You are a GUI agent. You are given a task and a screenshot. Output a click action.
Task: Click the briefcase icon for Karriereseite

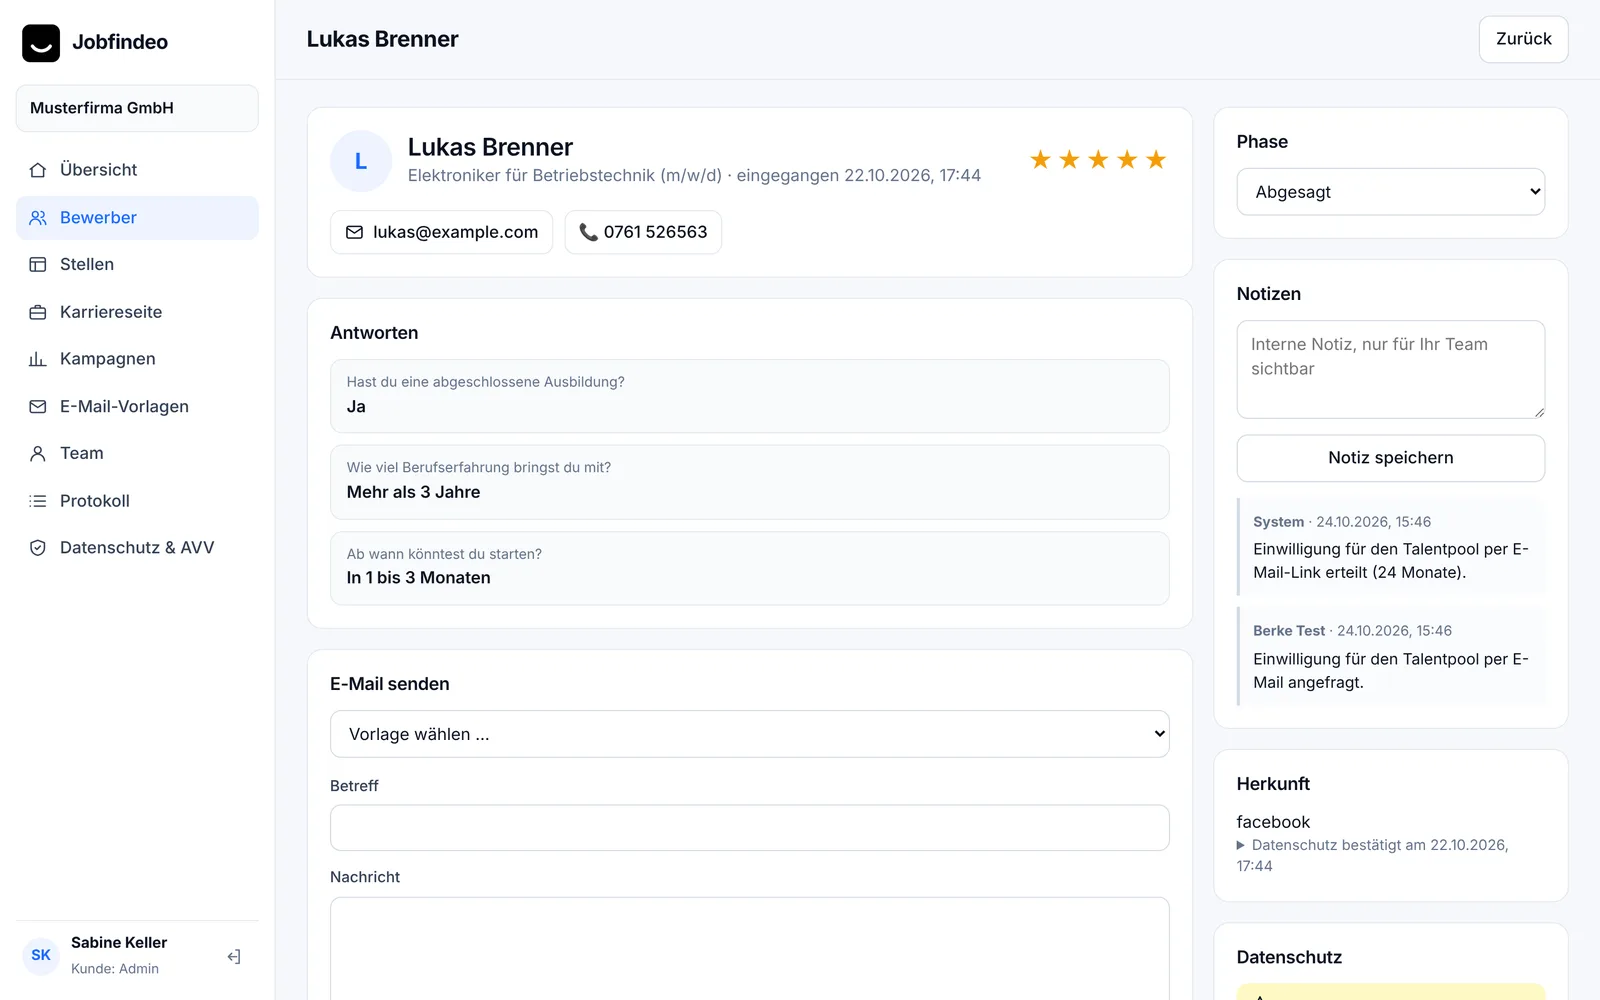click(x=38, y=312)
